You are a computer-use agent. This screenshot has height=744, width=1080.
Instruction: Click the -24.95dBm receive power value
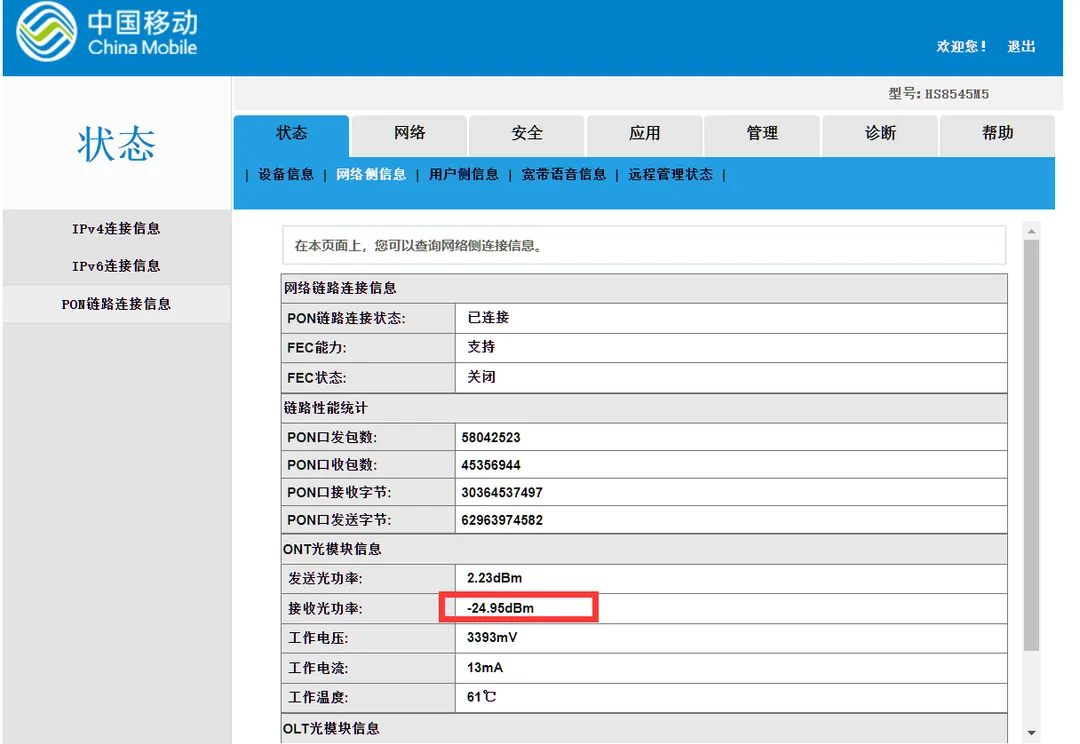tap(500, 608)
